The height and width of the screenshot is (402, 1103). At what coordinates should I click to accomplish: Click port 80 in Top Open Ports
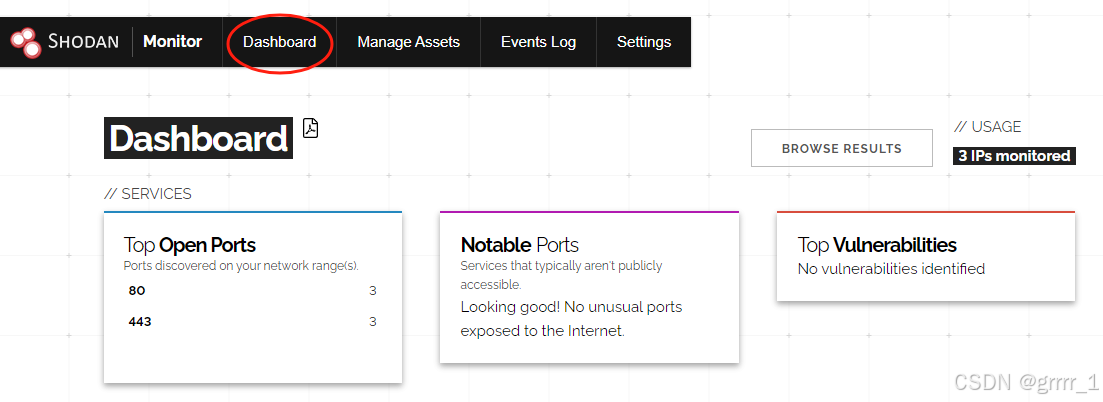click(x=136, y=291)
